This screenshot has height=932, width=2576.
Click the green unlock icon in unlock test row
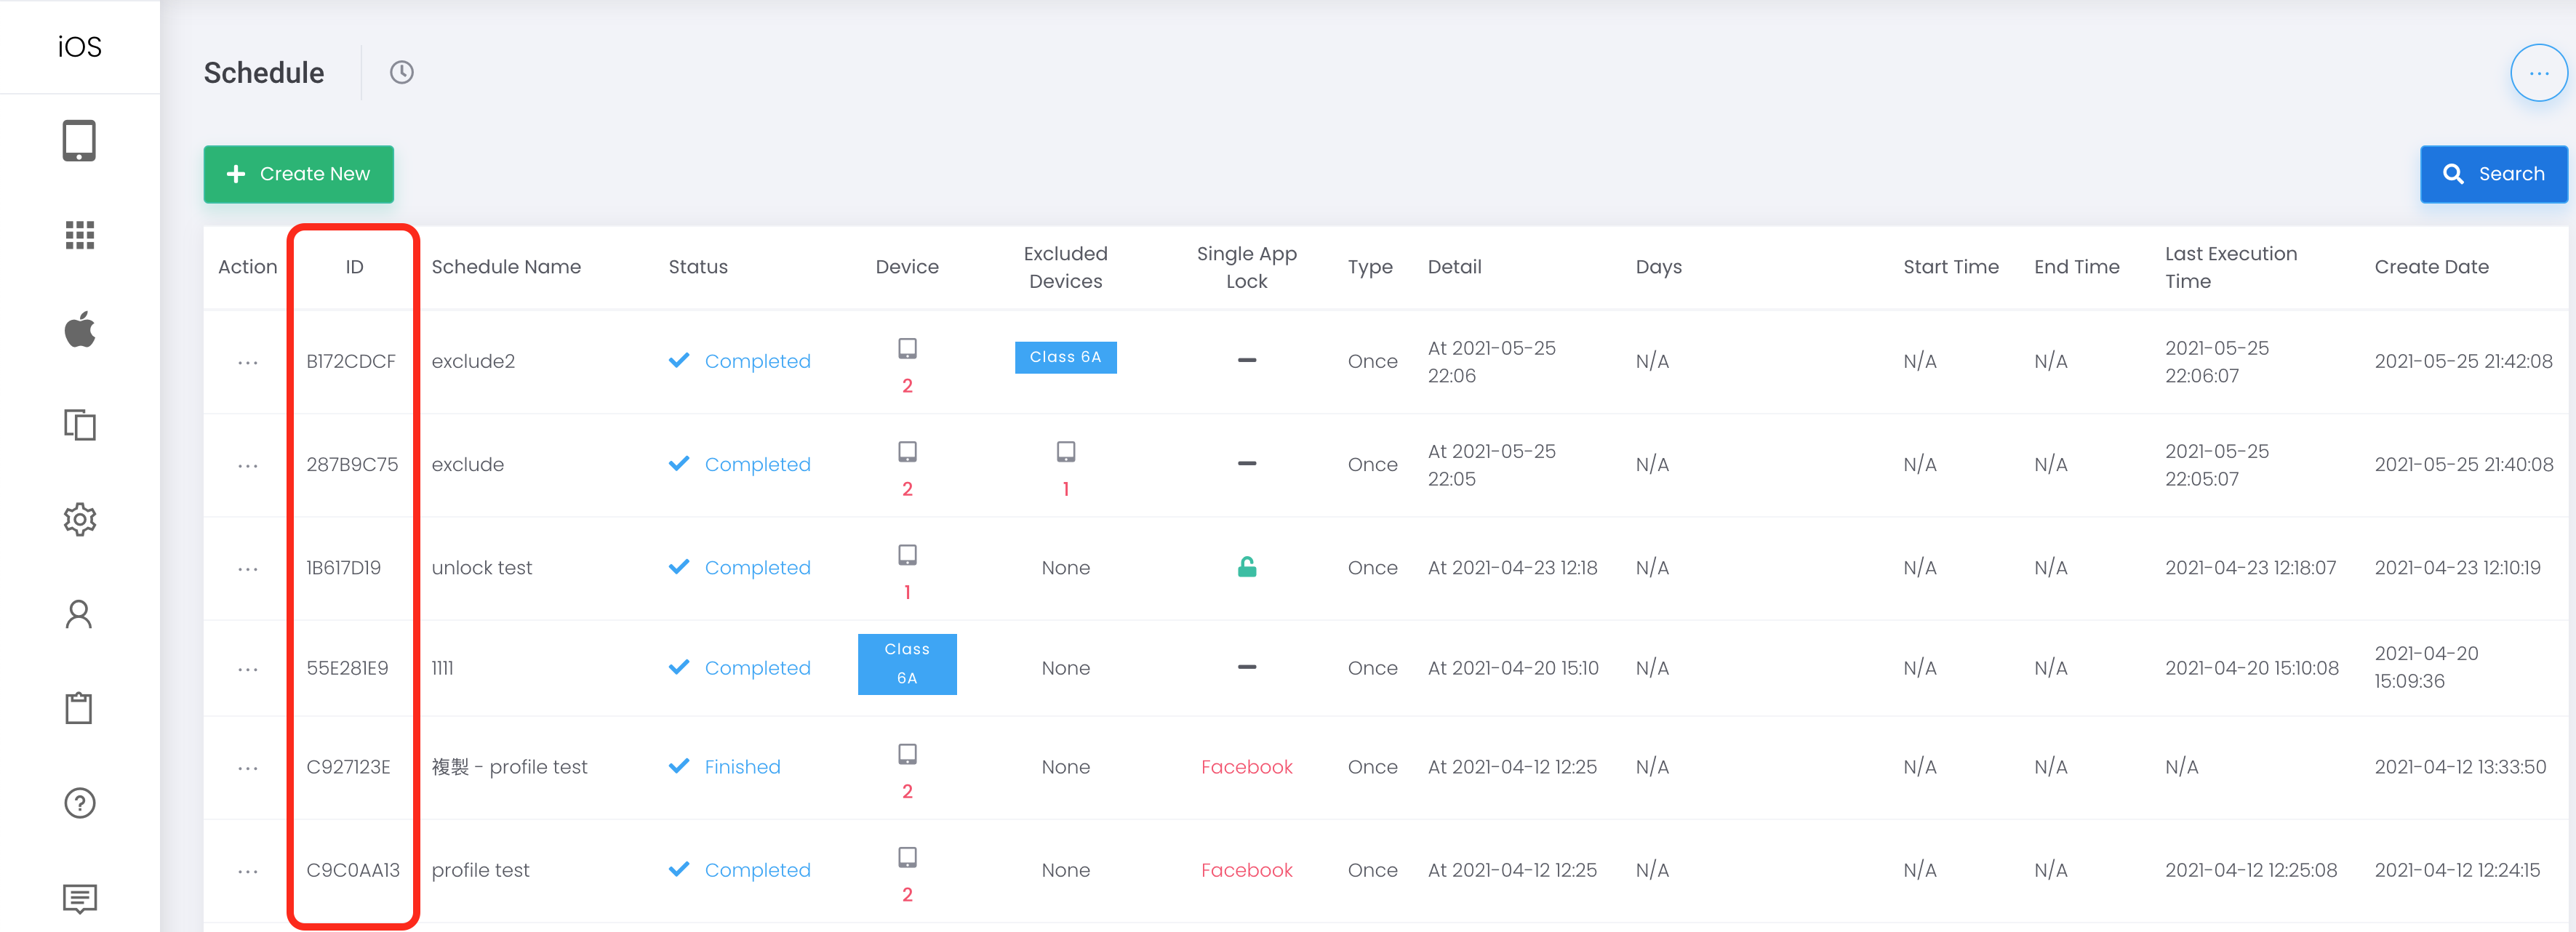(1247, 567)
